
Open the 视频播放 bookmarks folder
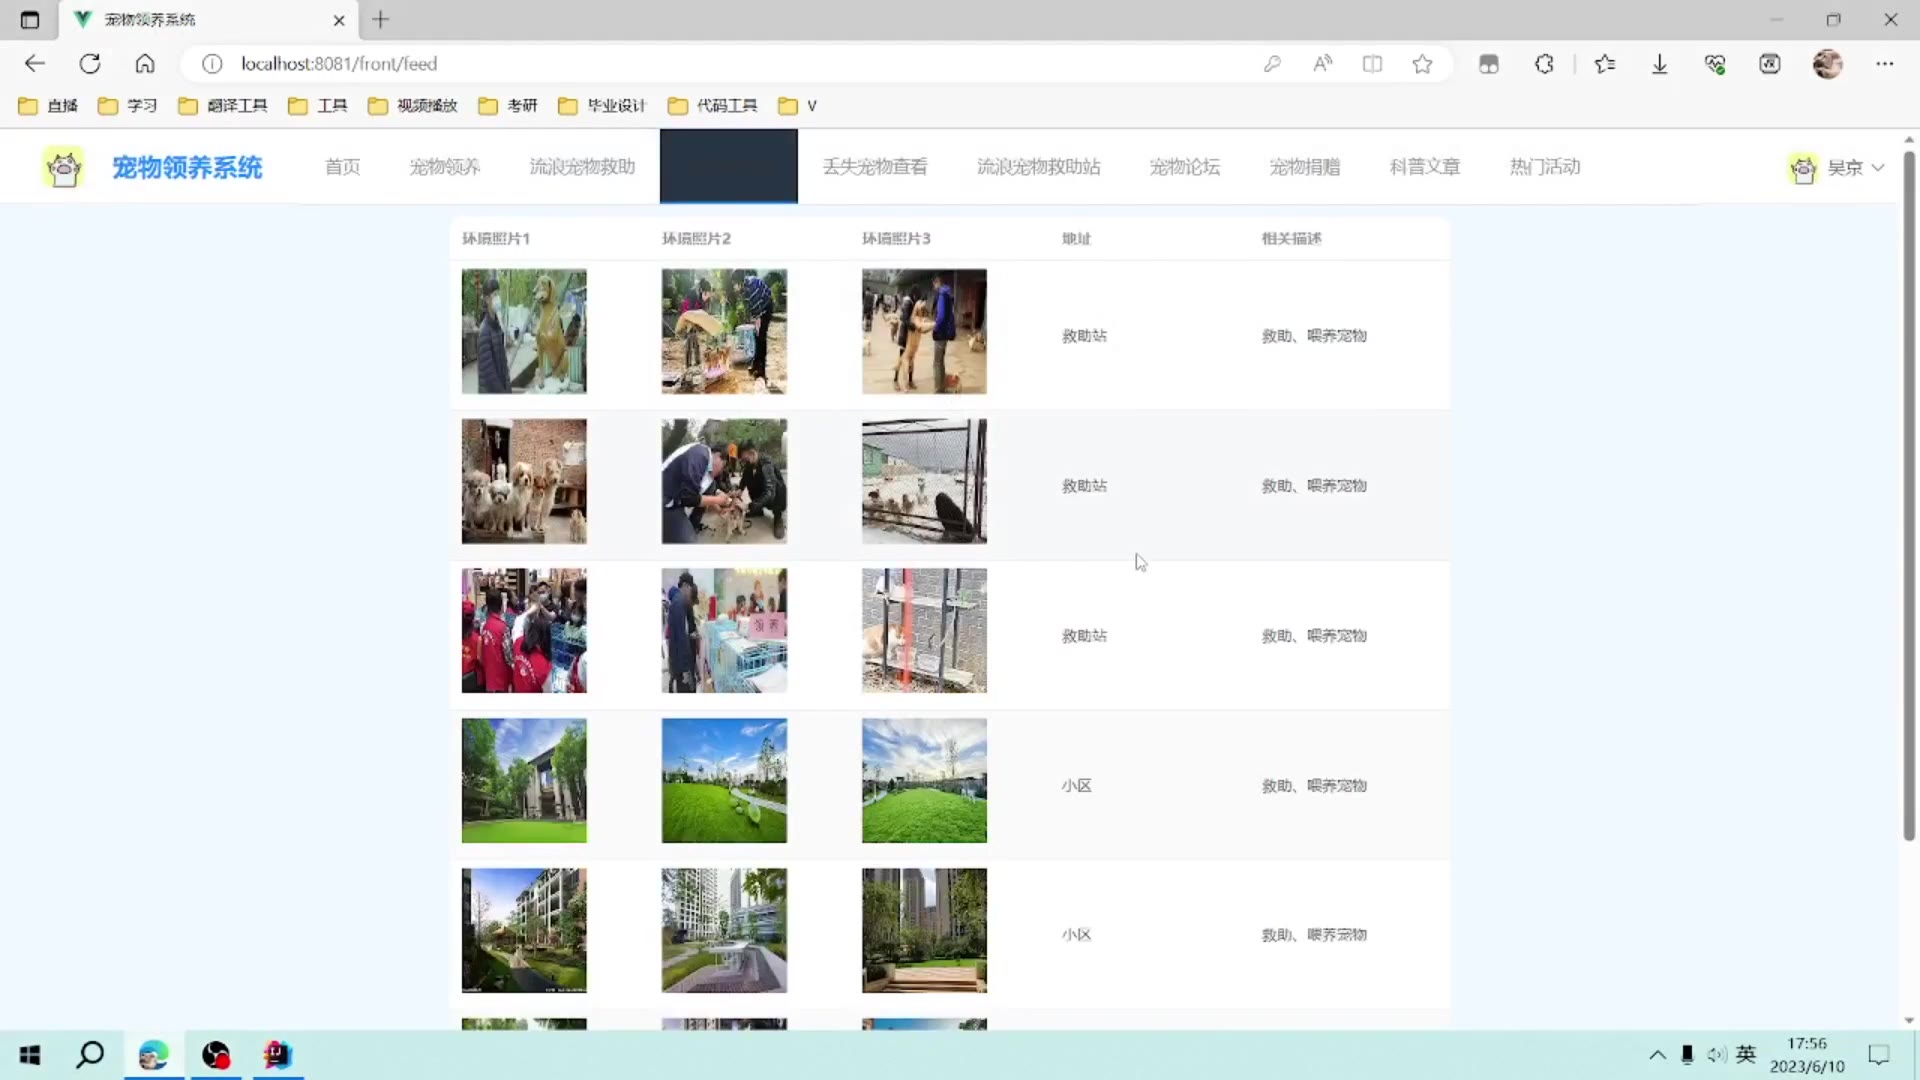tap(412, 106)
